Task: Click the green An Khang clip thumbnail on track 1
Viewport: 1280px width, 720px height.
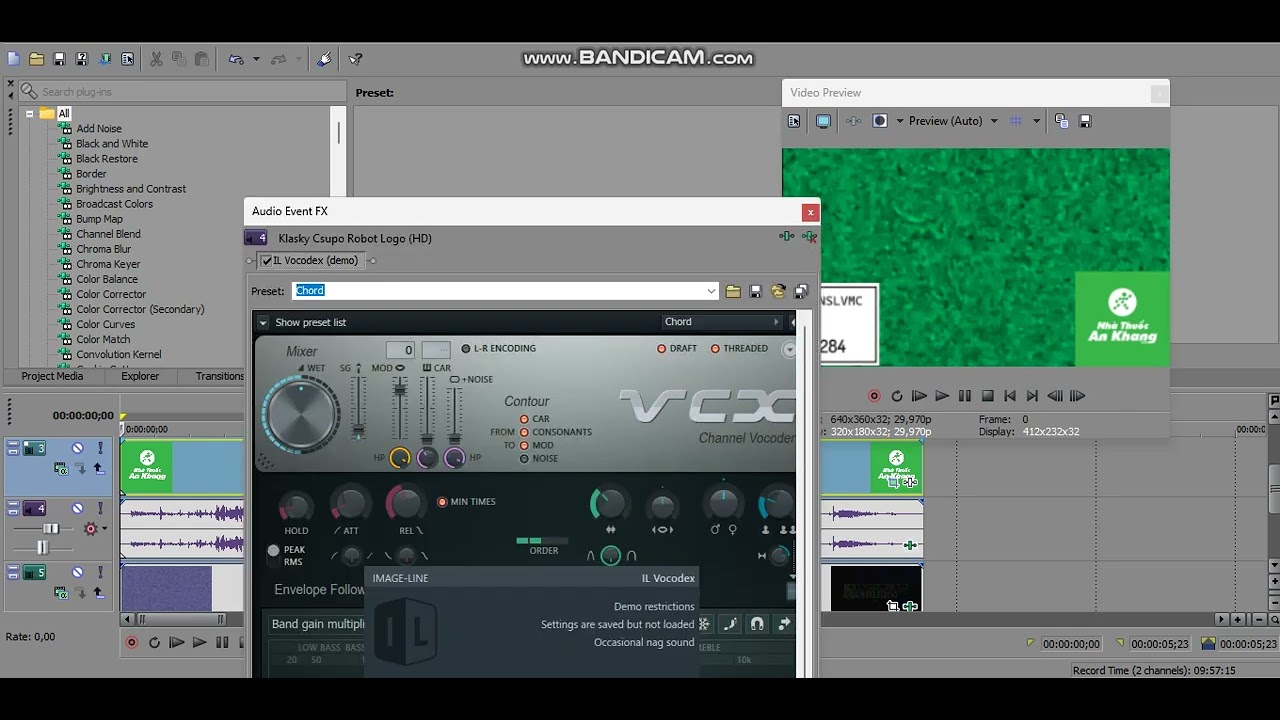Action: click(x=147, y=467)
